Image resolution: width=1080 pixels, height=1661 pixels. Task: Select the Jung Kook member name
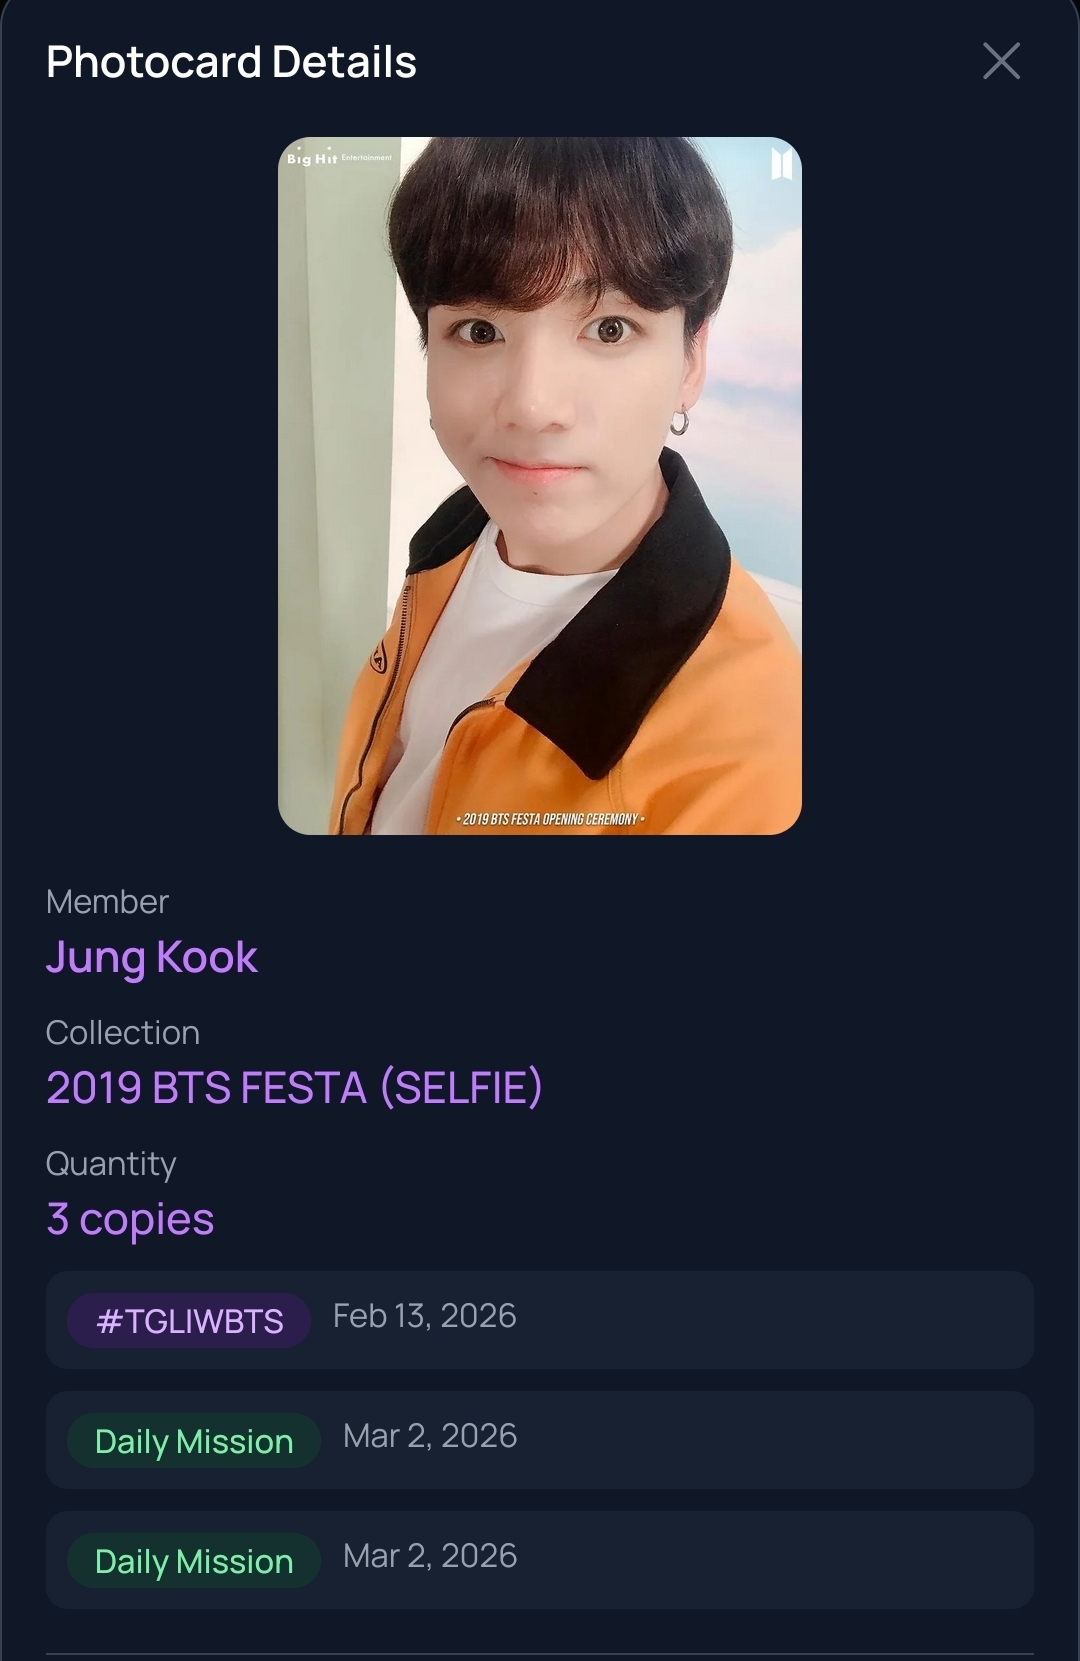tap(152, 957)
